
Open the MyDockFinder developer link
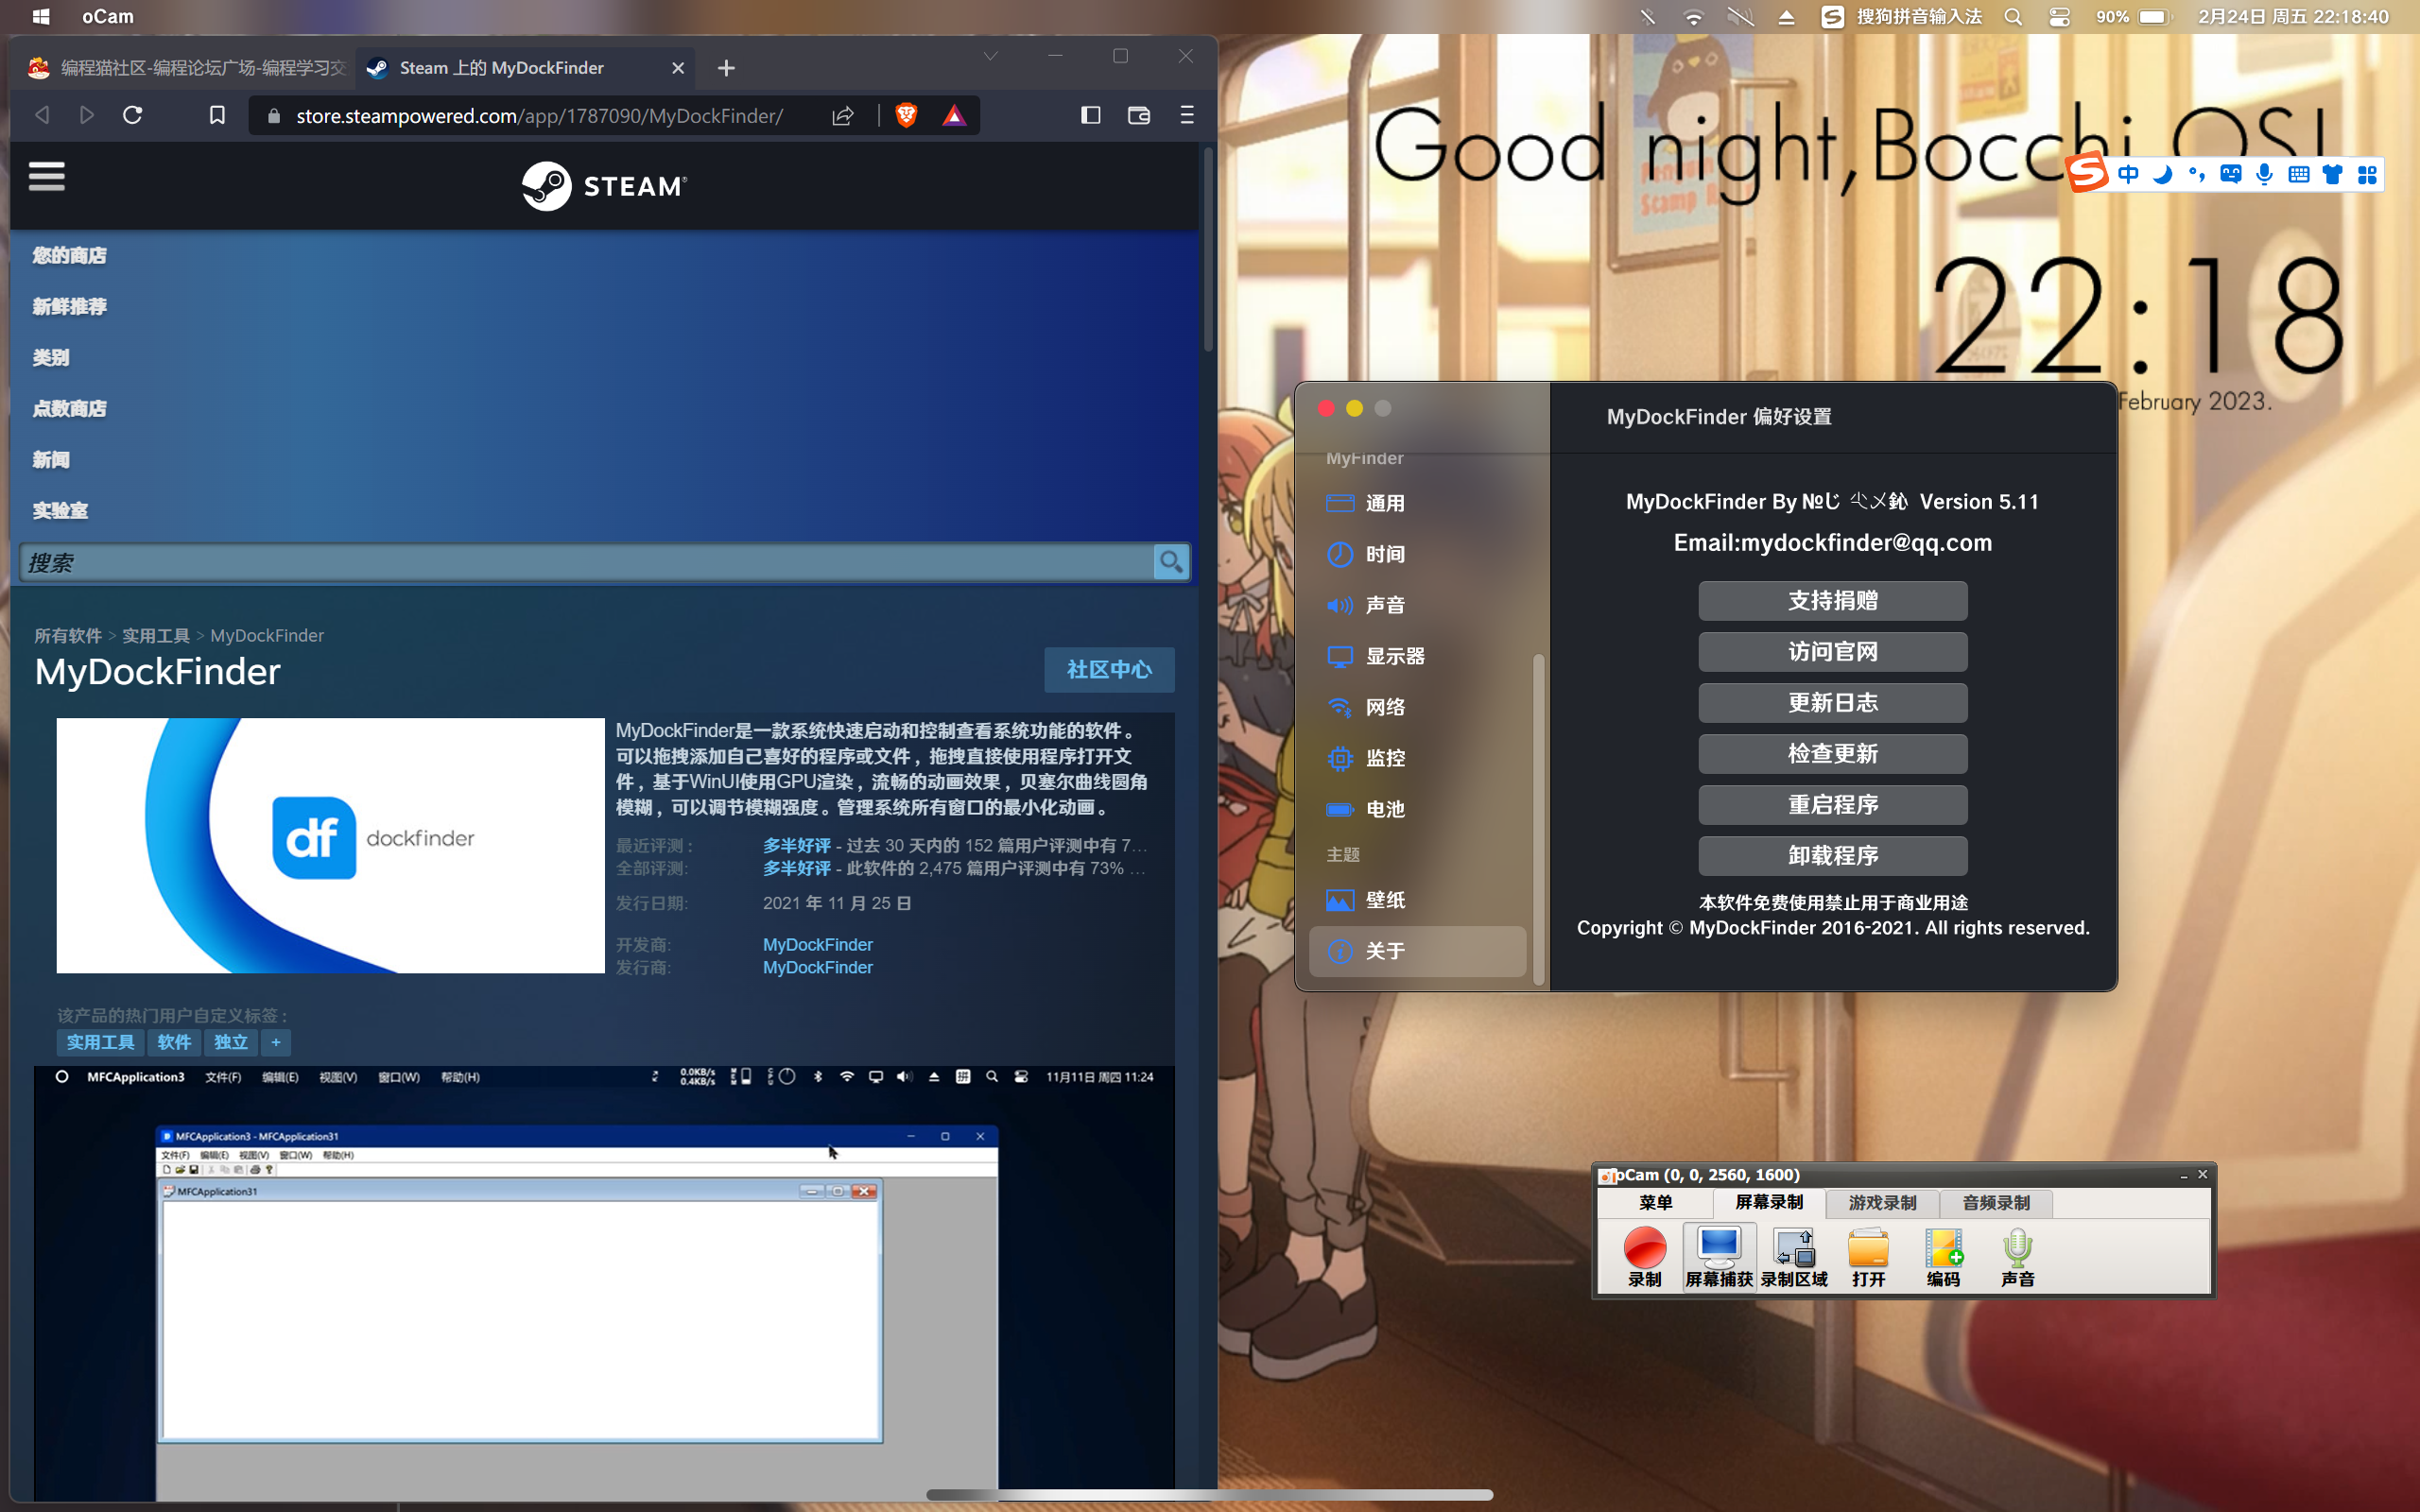pos(817,944)
